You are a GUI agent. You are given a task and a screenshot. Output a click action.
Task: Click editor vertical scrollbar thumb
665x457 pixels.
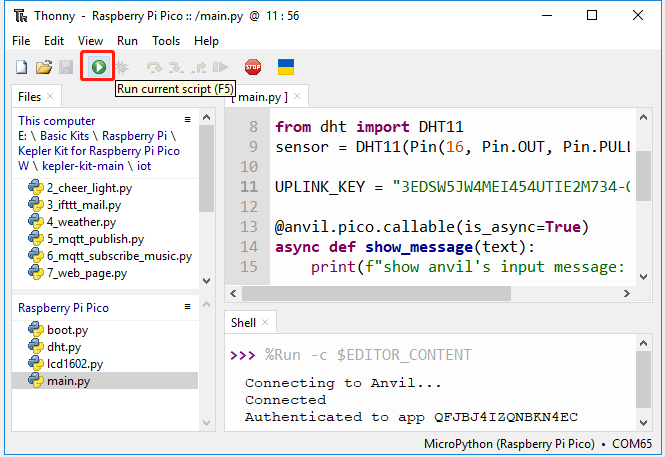(x=643, y=176)
